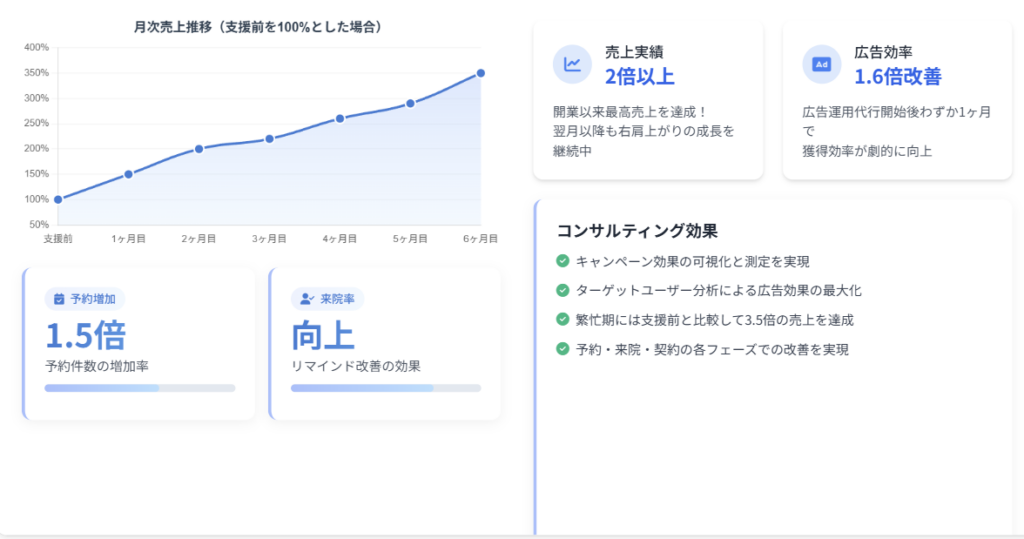Viewport: 1024px width, 539px height.
Task: Click the 1.6倍改善 ad efficiency value
Action: [897, 77]
